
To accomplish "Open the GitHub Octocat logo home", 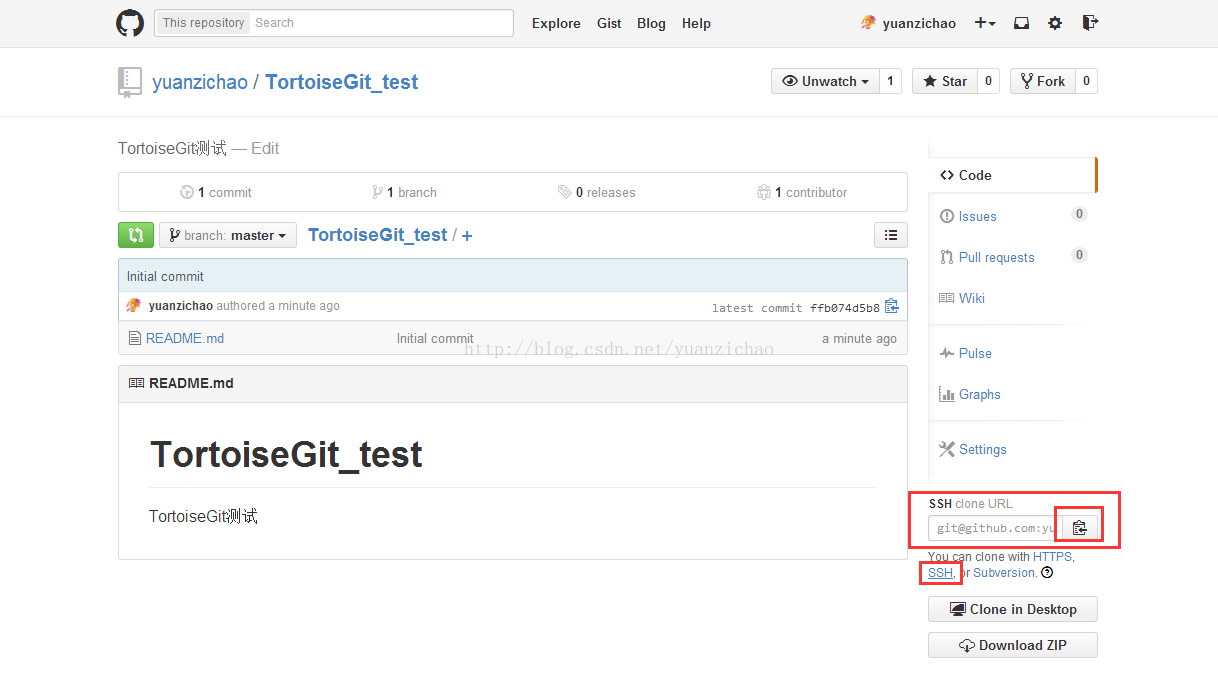I will click(130, 23).
